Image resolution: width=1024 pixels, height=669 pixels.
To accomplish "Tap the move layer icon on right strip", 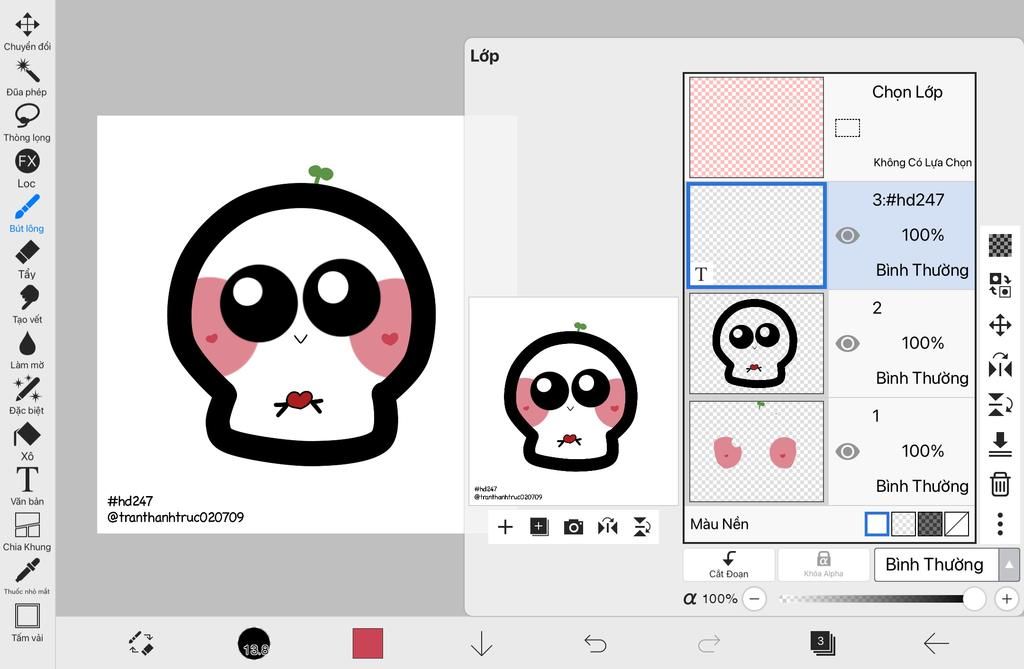I will click(x=1000, y=325).
